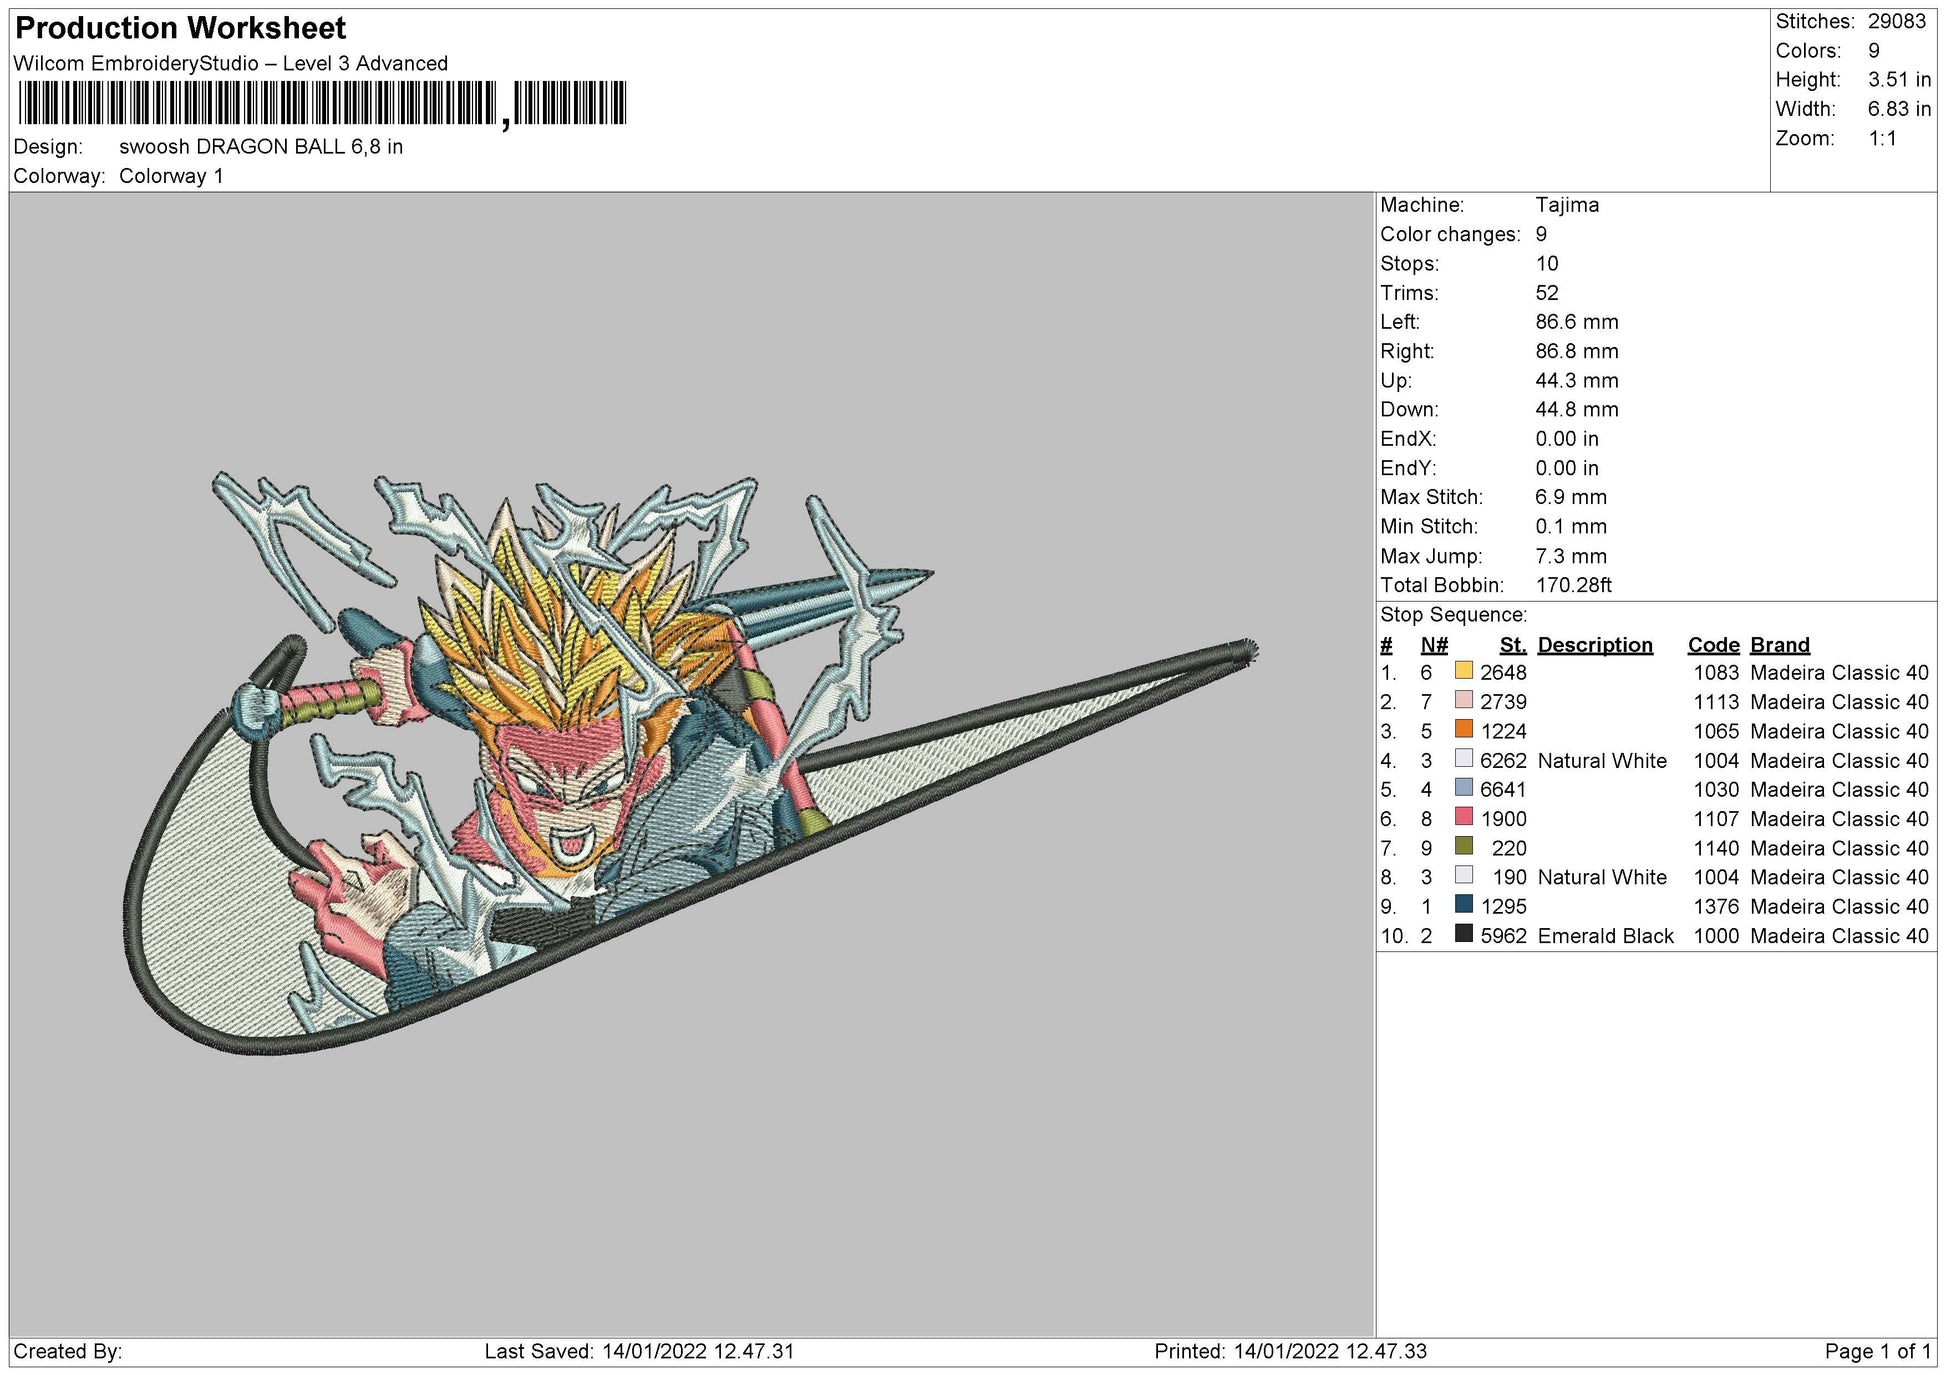Viewport: 1946px width, 1375px height.
Task: Click the Code column header
Action: click(1713, 645)
